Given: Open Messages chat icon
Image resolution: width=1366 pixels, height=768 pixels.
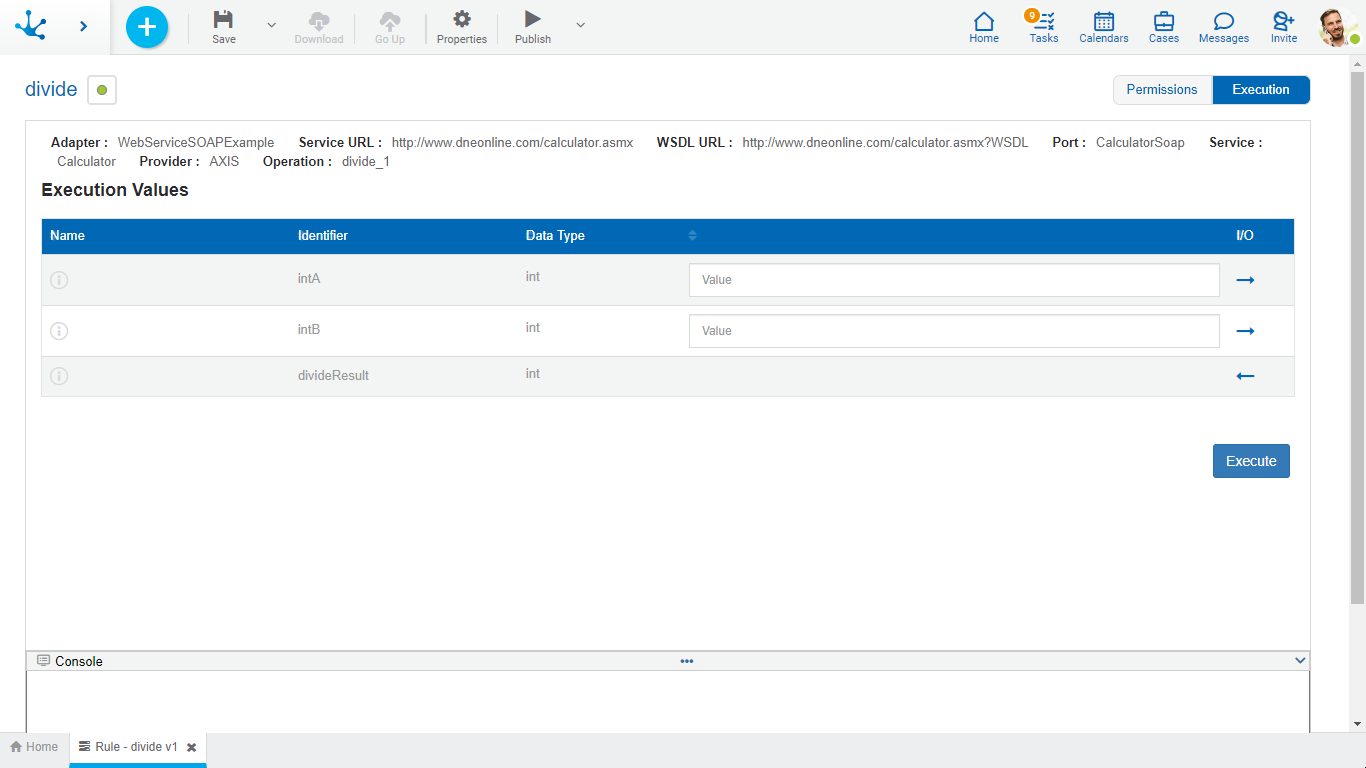Looking at the screenshot, I should tap(1223, 27).
